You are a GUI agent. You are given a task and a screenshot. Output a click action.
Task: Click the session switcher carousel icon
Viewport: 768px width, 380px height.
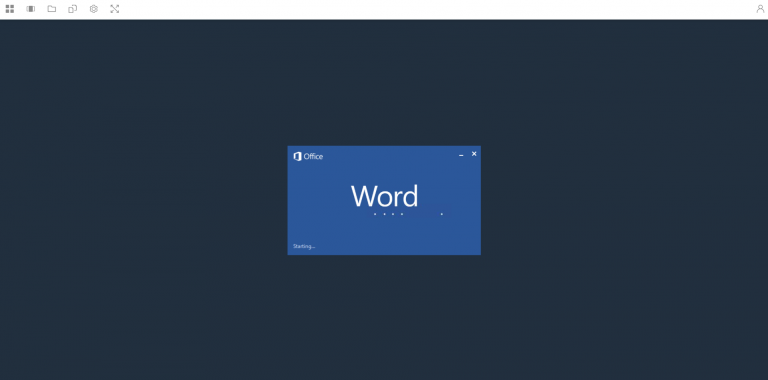coord(31,9)
